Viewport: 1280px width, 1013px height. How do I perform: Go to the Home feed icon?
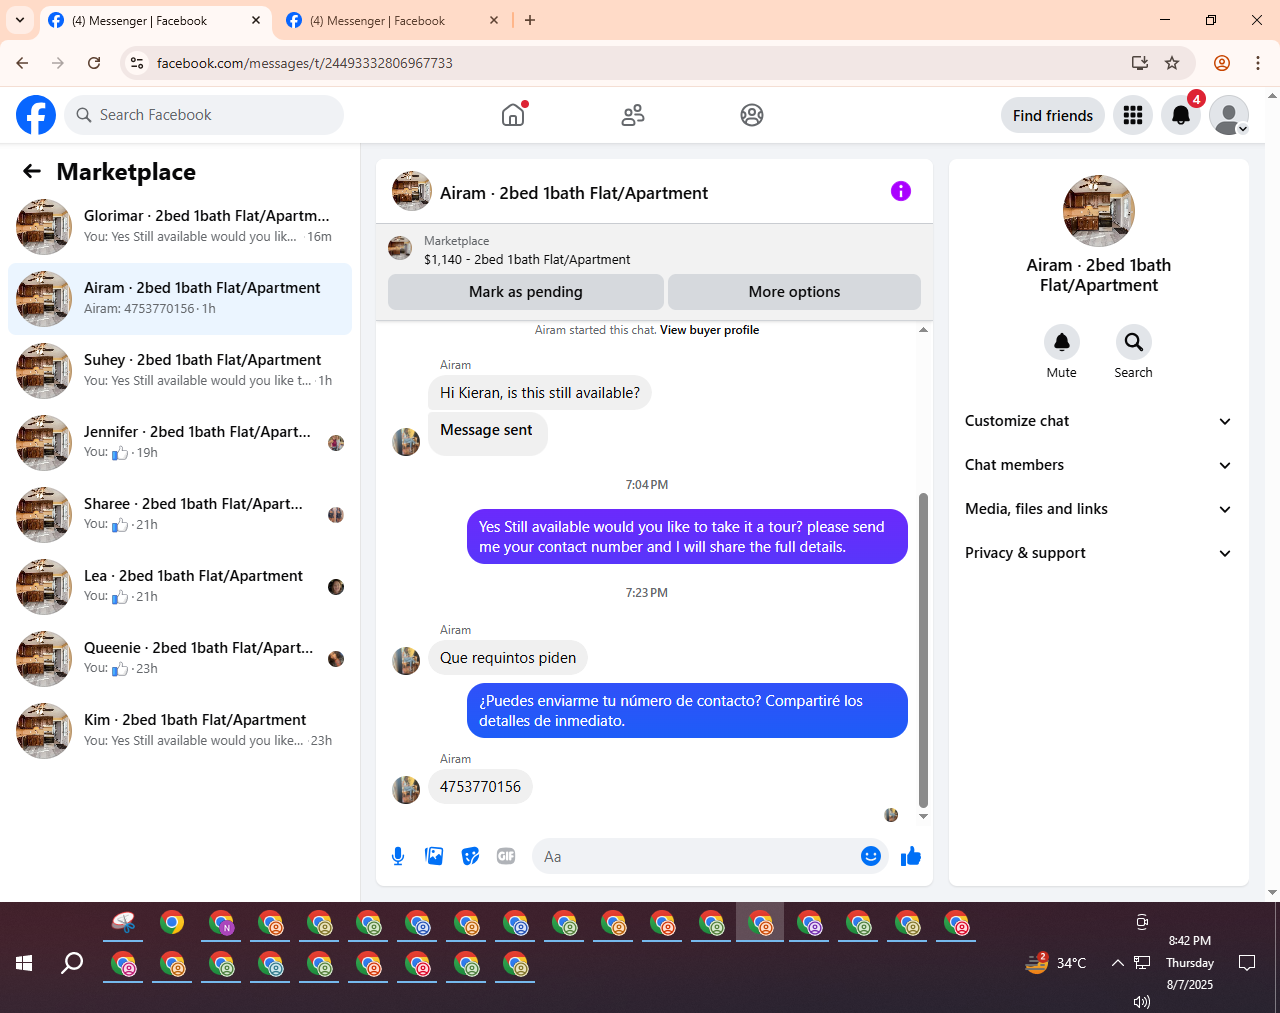pos(513,115)
